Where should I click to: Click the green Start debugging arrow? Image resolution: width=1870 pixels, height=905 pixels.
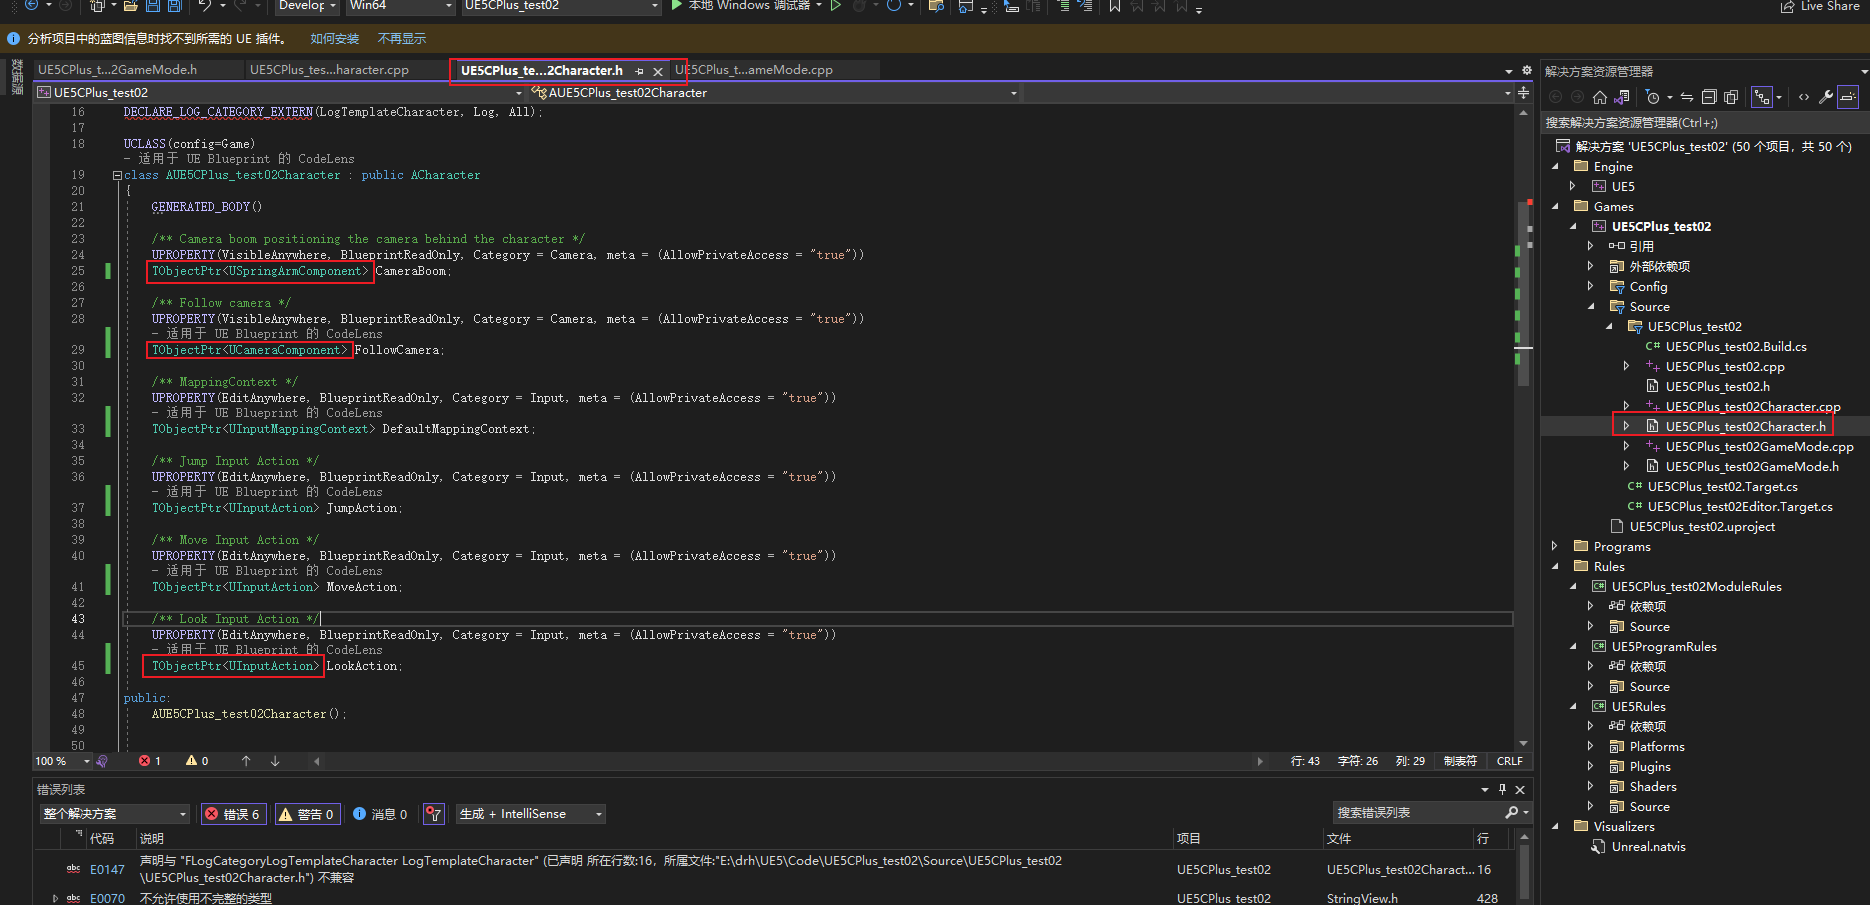point(677,5)
